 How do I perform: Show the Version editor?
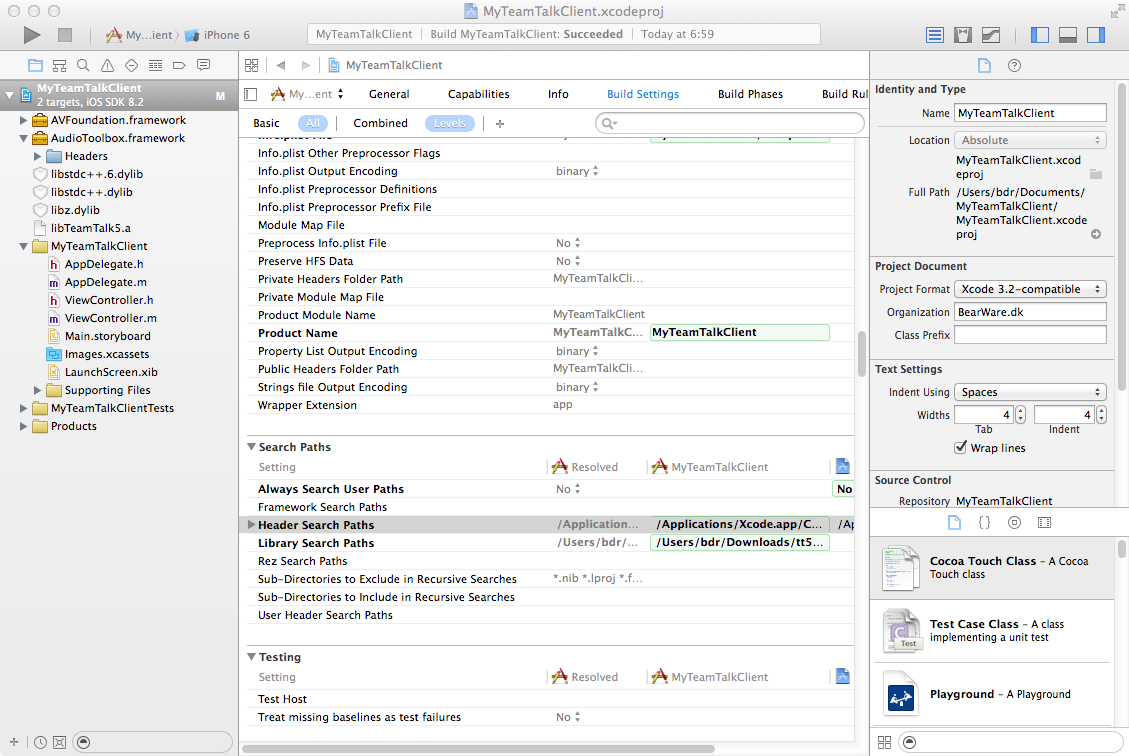pyautogui.click(x=991, y=35)
